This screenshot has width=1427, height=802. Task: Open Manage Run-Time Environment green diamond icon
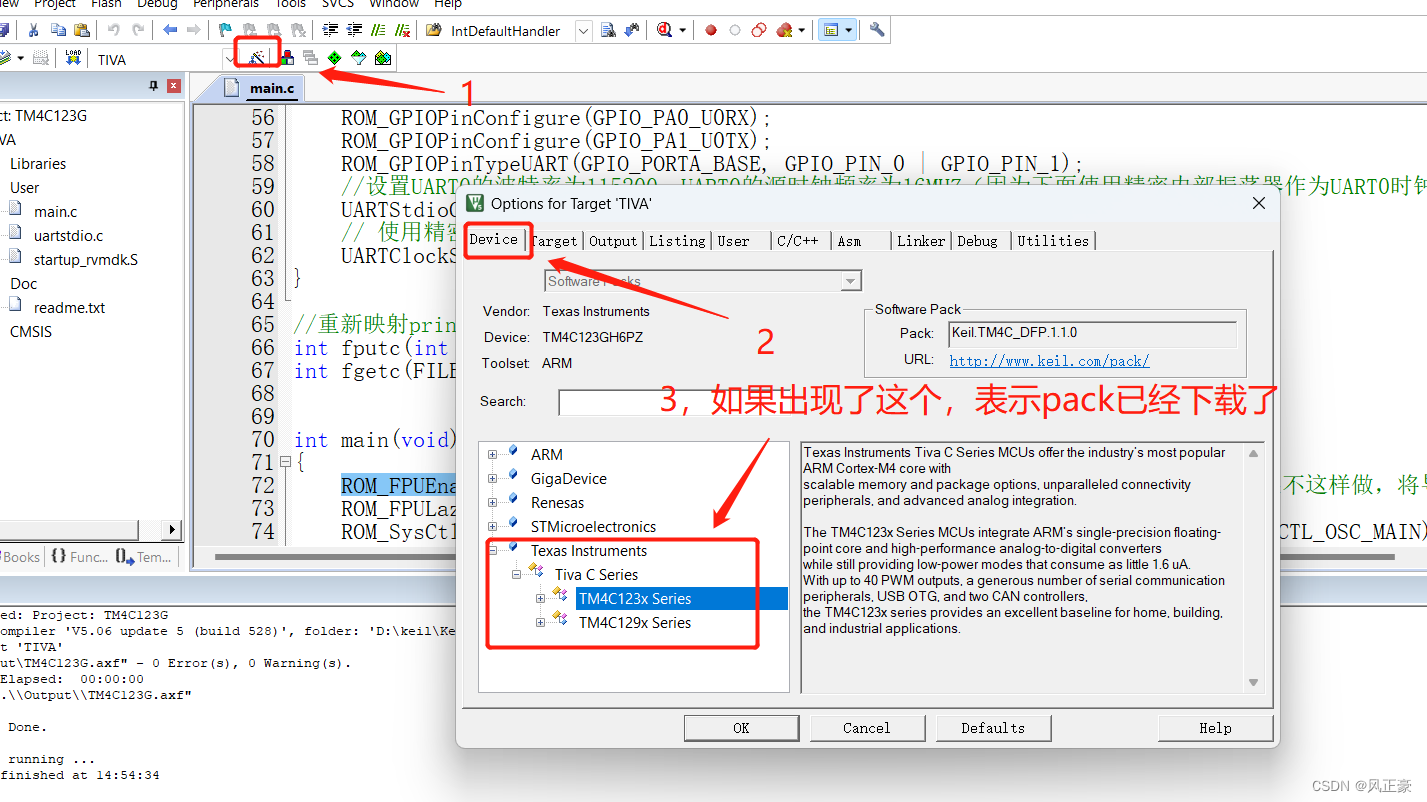click(334, 58)
